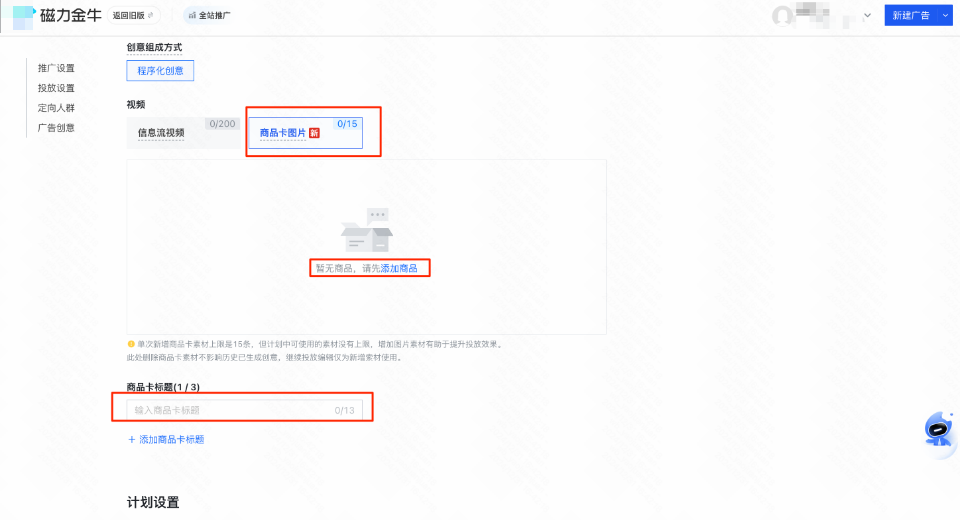Expand the account dropdown arrow

point(866,16)
